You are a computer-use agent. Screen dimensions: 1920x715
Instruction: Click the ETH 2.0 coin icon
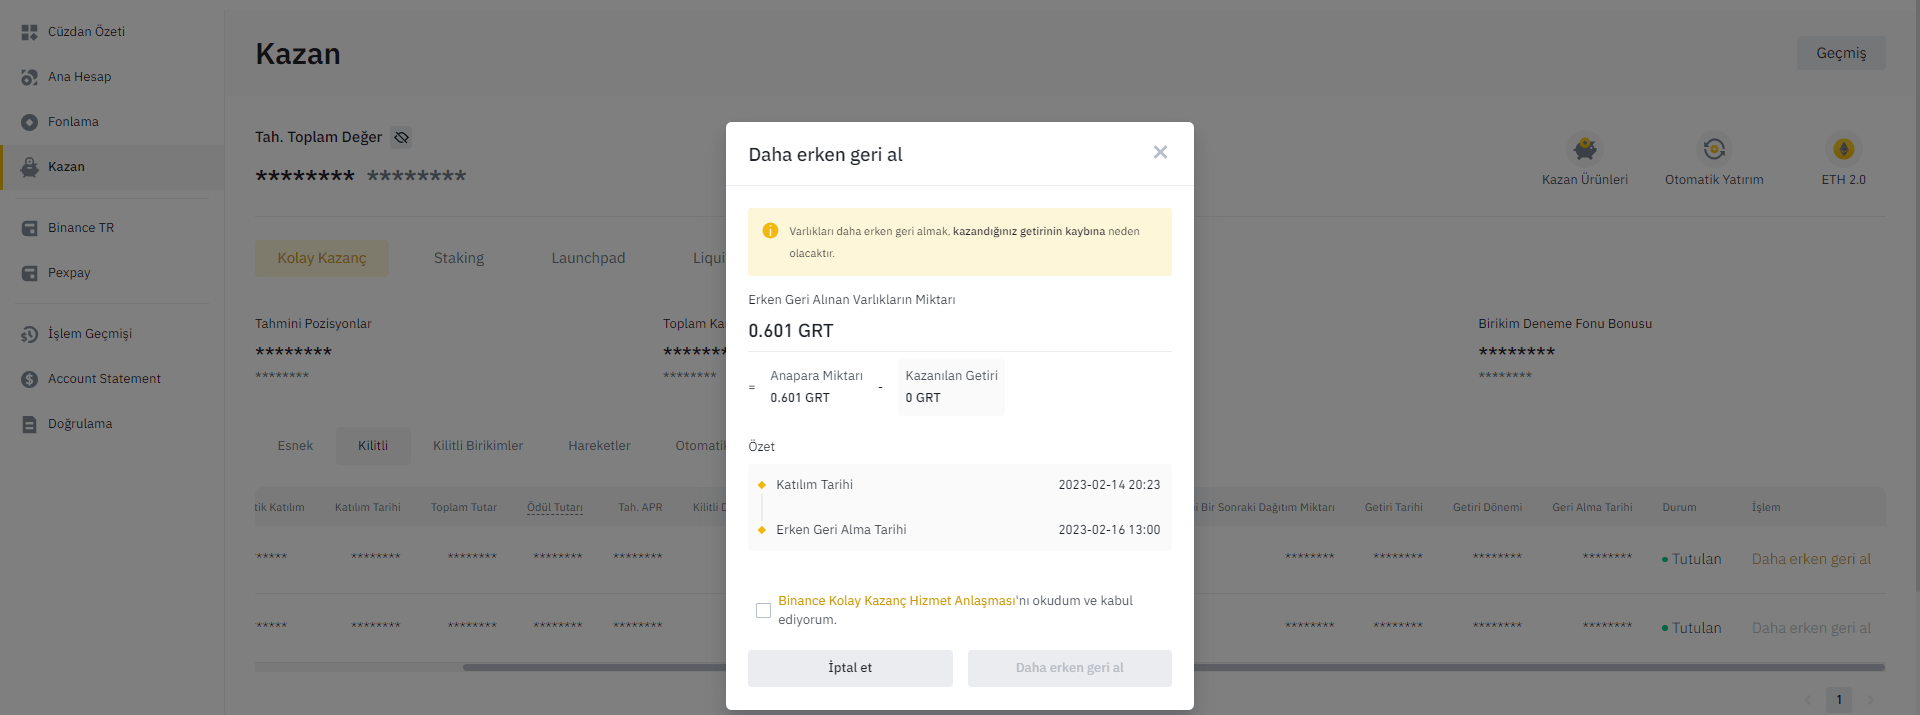click(1843, 149)
